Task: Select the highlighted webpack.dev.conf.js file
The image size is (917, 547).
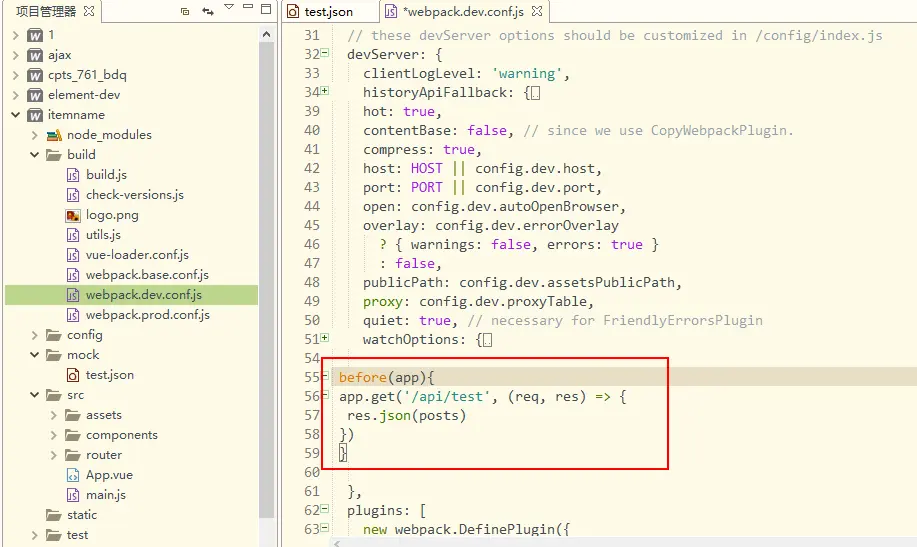Action: 143,295
